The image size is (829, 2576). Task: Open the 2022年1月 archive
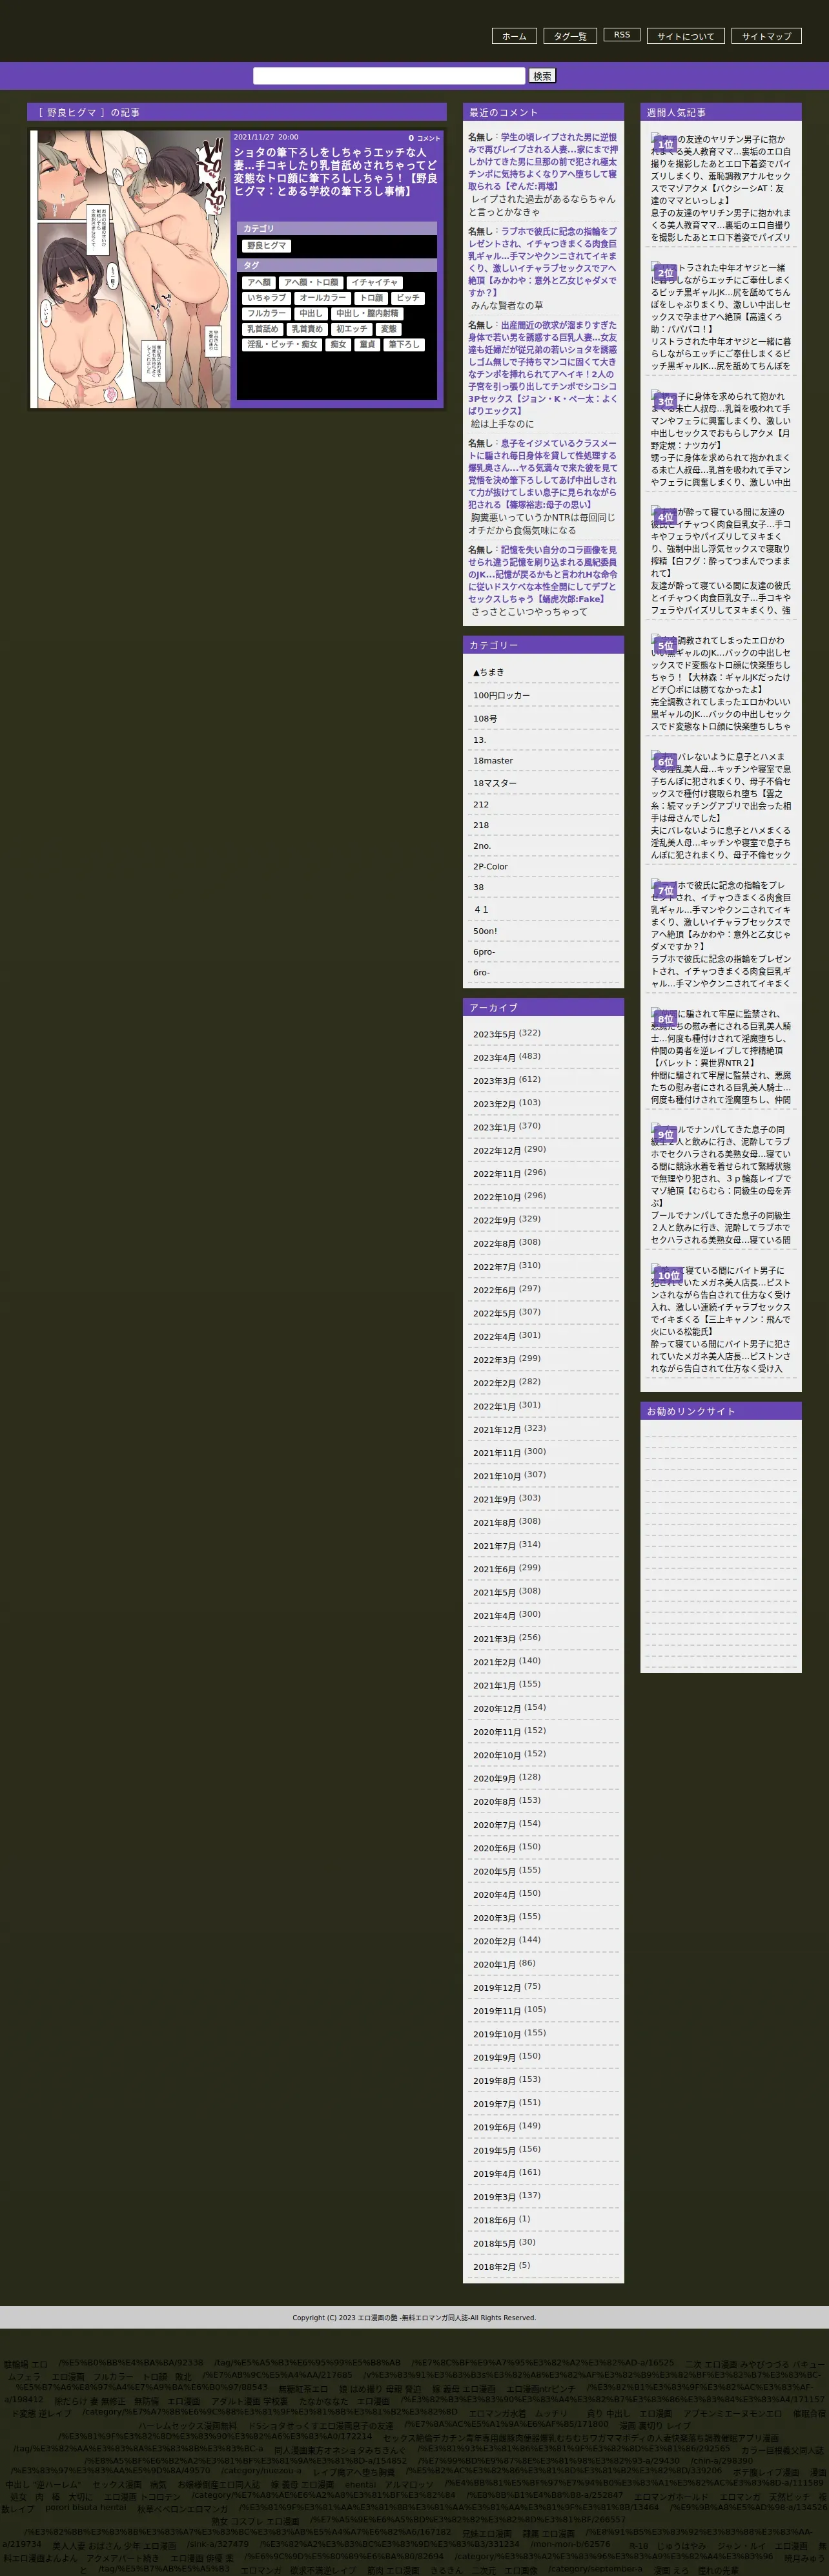click(x=494, y=1407)
